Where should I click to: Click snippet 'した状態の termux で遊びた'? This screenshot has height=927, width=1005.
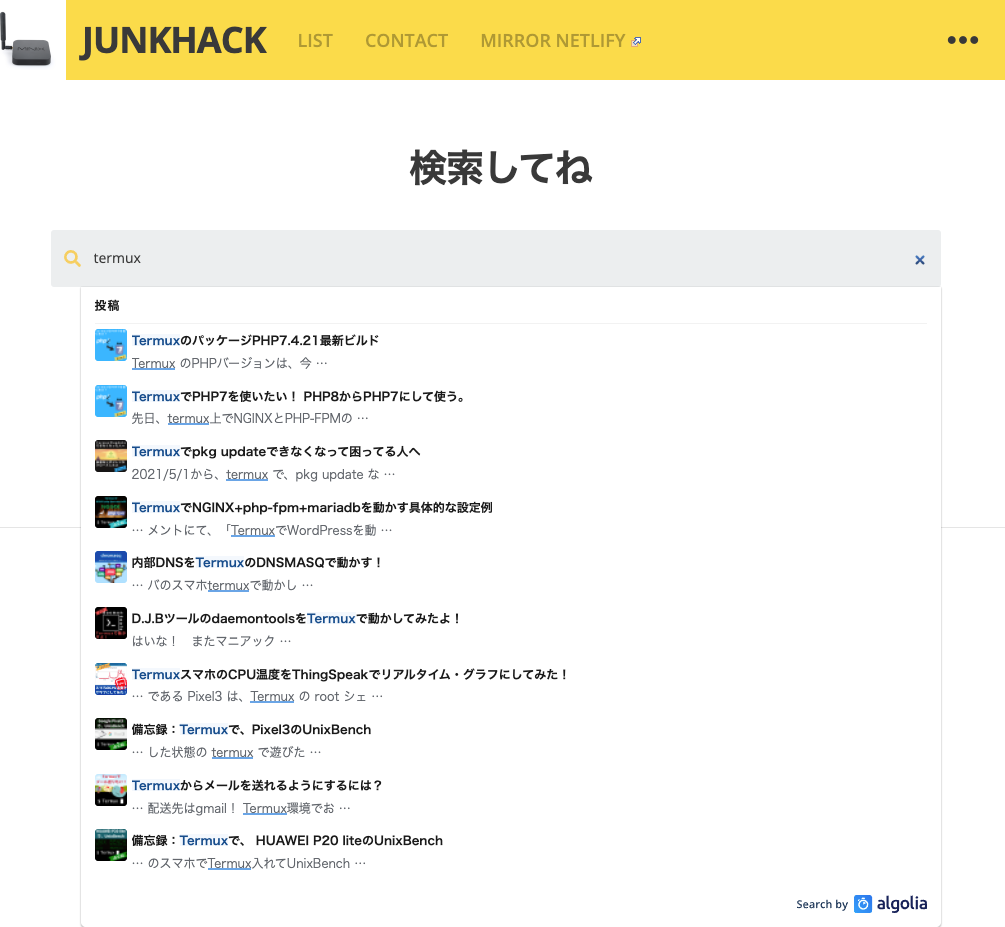pyautogui.click(x=226, y=751)
